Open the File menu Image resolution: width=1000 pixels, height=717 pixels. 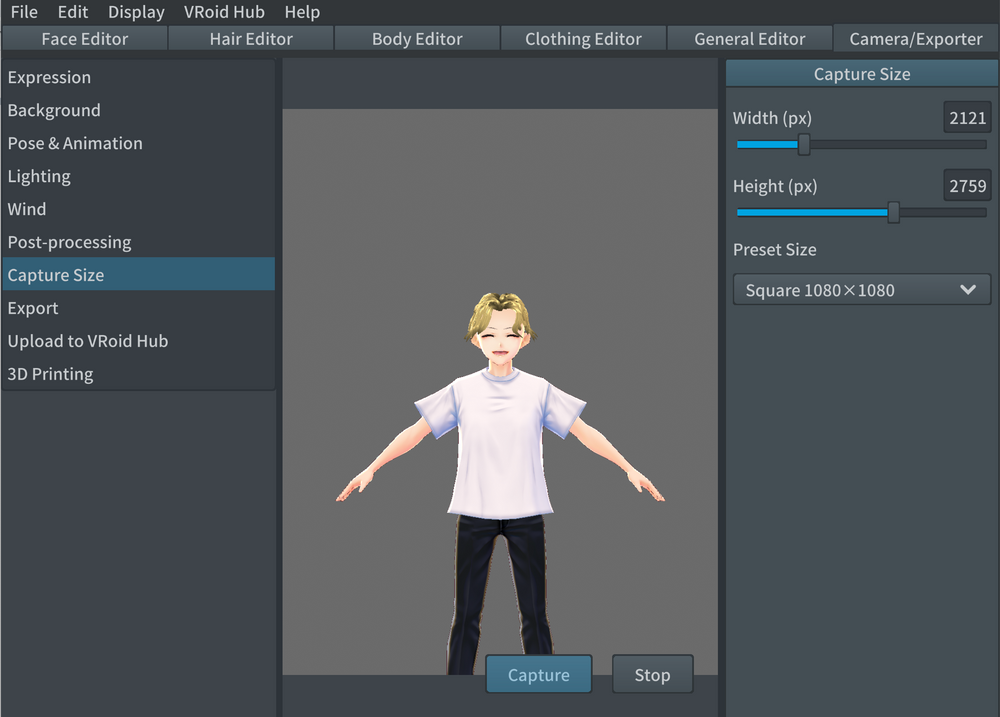(24, 12)
